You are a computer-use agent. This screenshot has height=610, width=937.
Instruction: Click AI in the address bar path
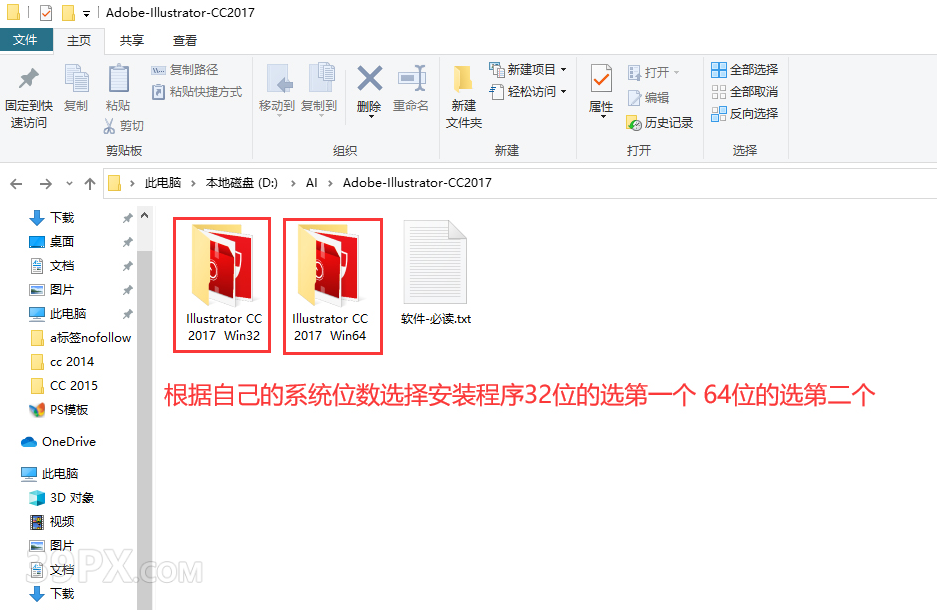pos(311,183)
